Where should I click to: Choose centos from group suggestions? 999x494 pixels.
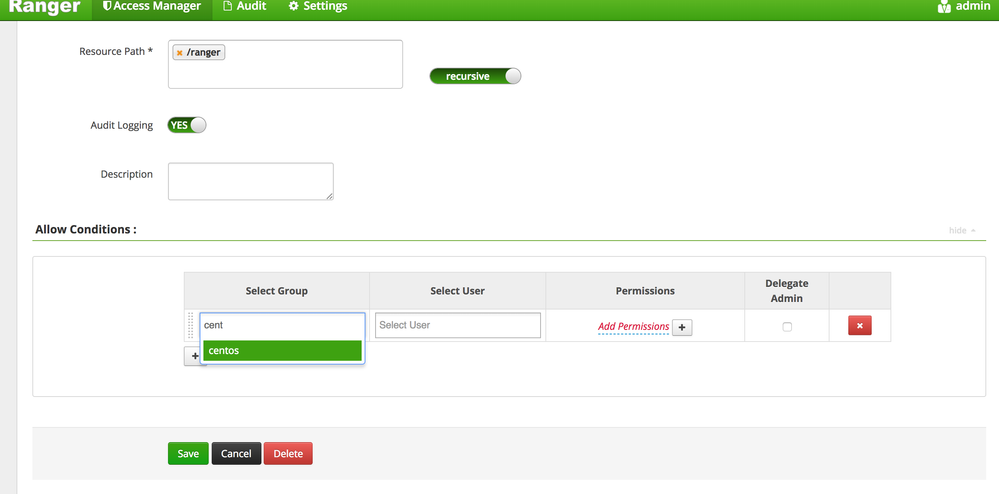point(282,351)
